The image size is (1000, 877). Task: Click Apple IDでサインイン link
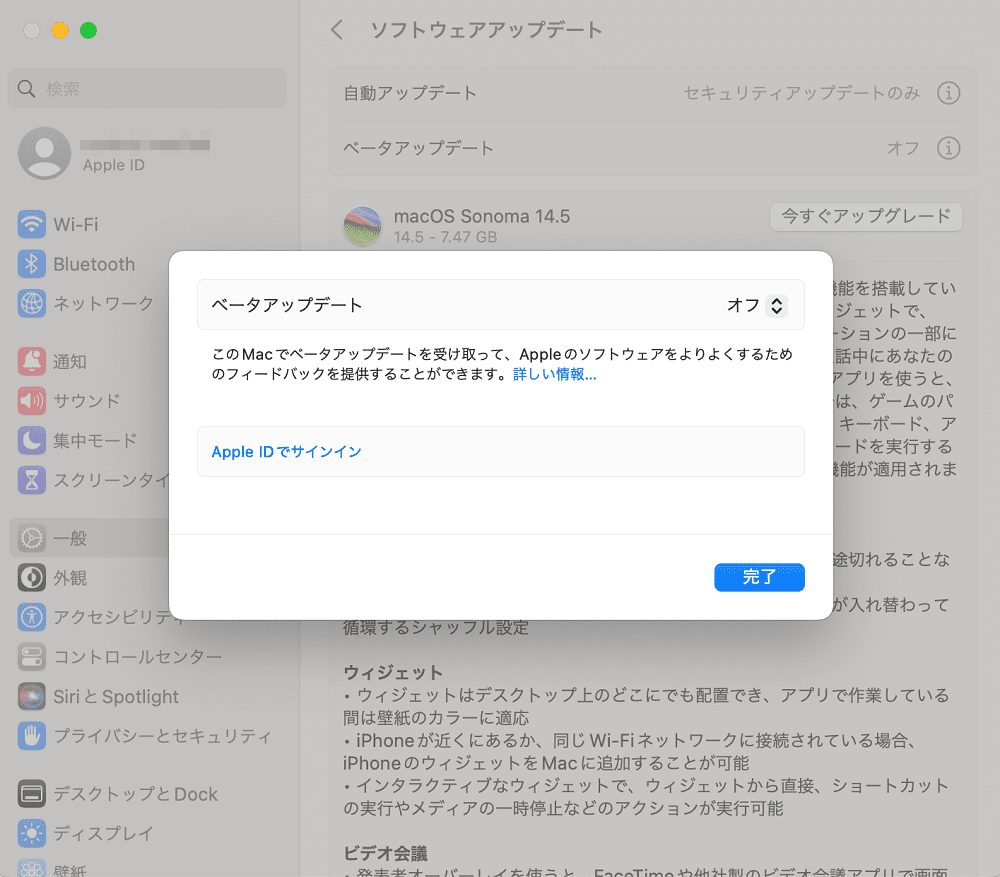click(286, 452)
